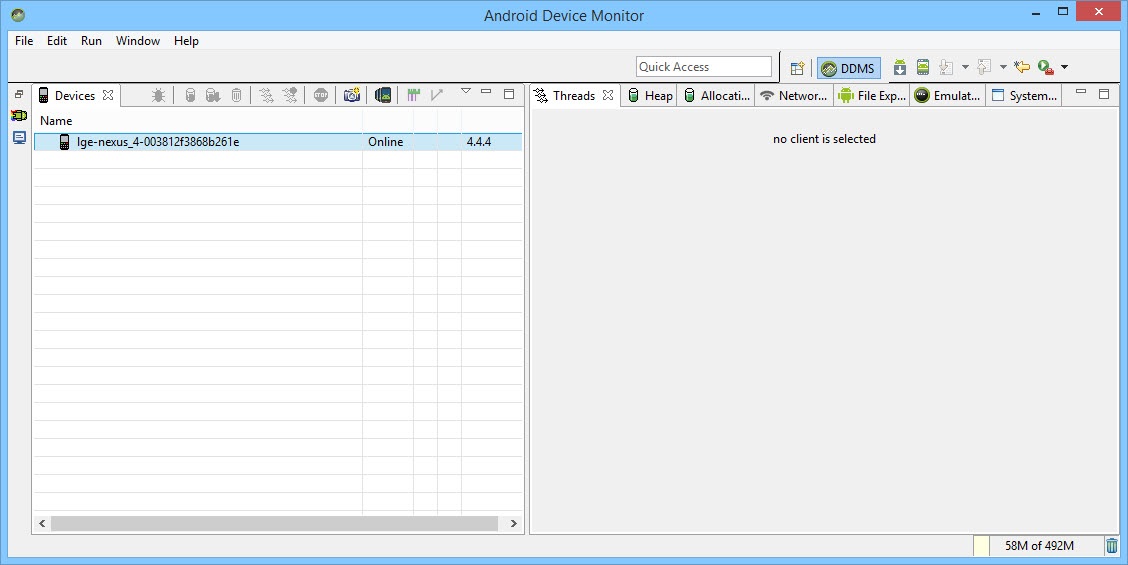The width and height of the screenshot is (1128, 565).
Task: Toggle the DDMS perspective button
Action: (848, 68)
